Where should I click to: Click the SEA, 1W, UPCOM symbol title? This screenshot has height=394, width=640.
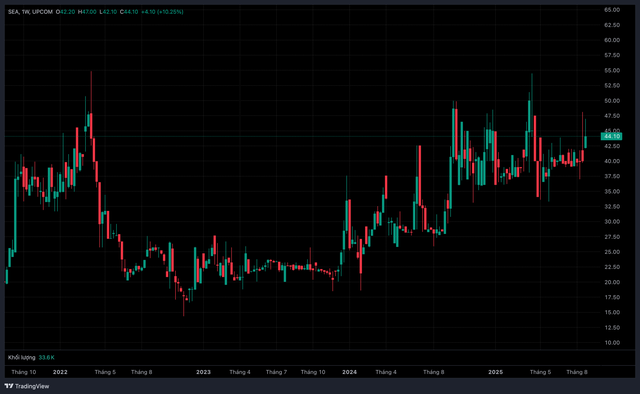30,12
